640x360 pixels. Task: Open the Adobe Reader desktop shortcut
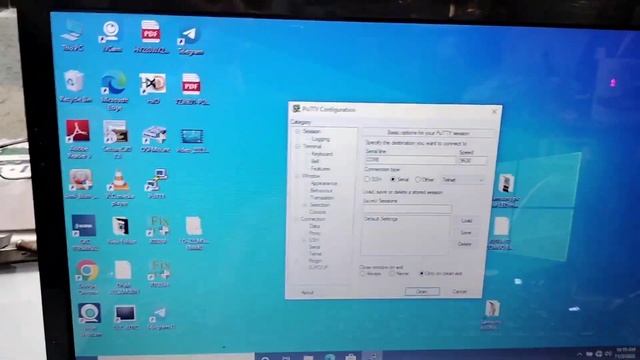[78, 139]
